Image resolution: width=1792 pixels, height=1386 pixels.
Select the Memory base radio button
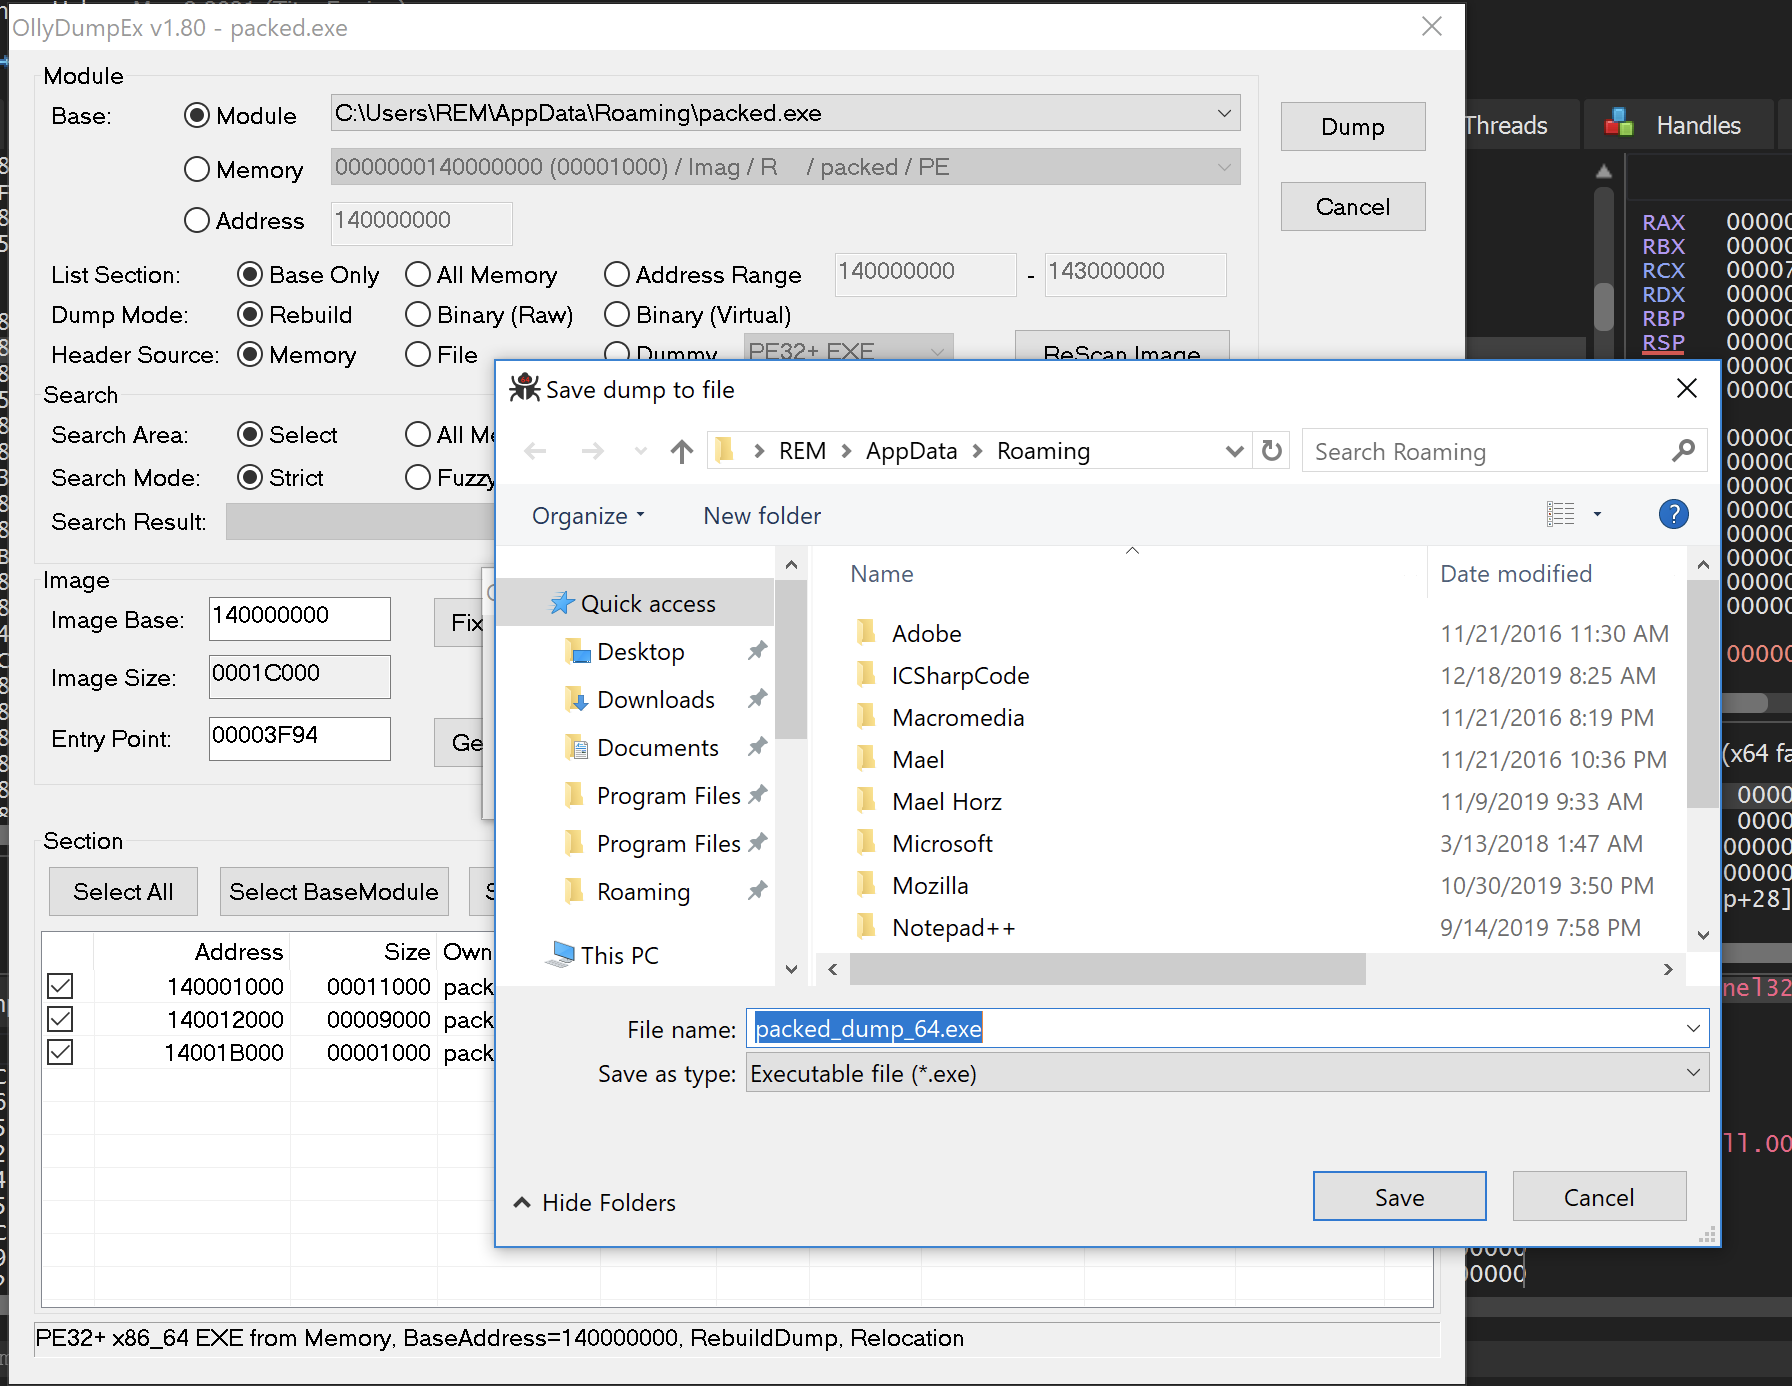197,169
